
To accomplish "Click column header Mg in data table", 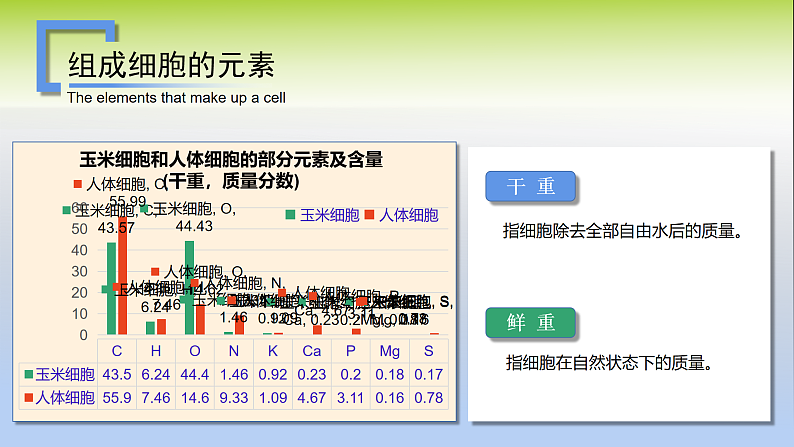I will click(390, 351).
